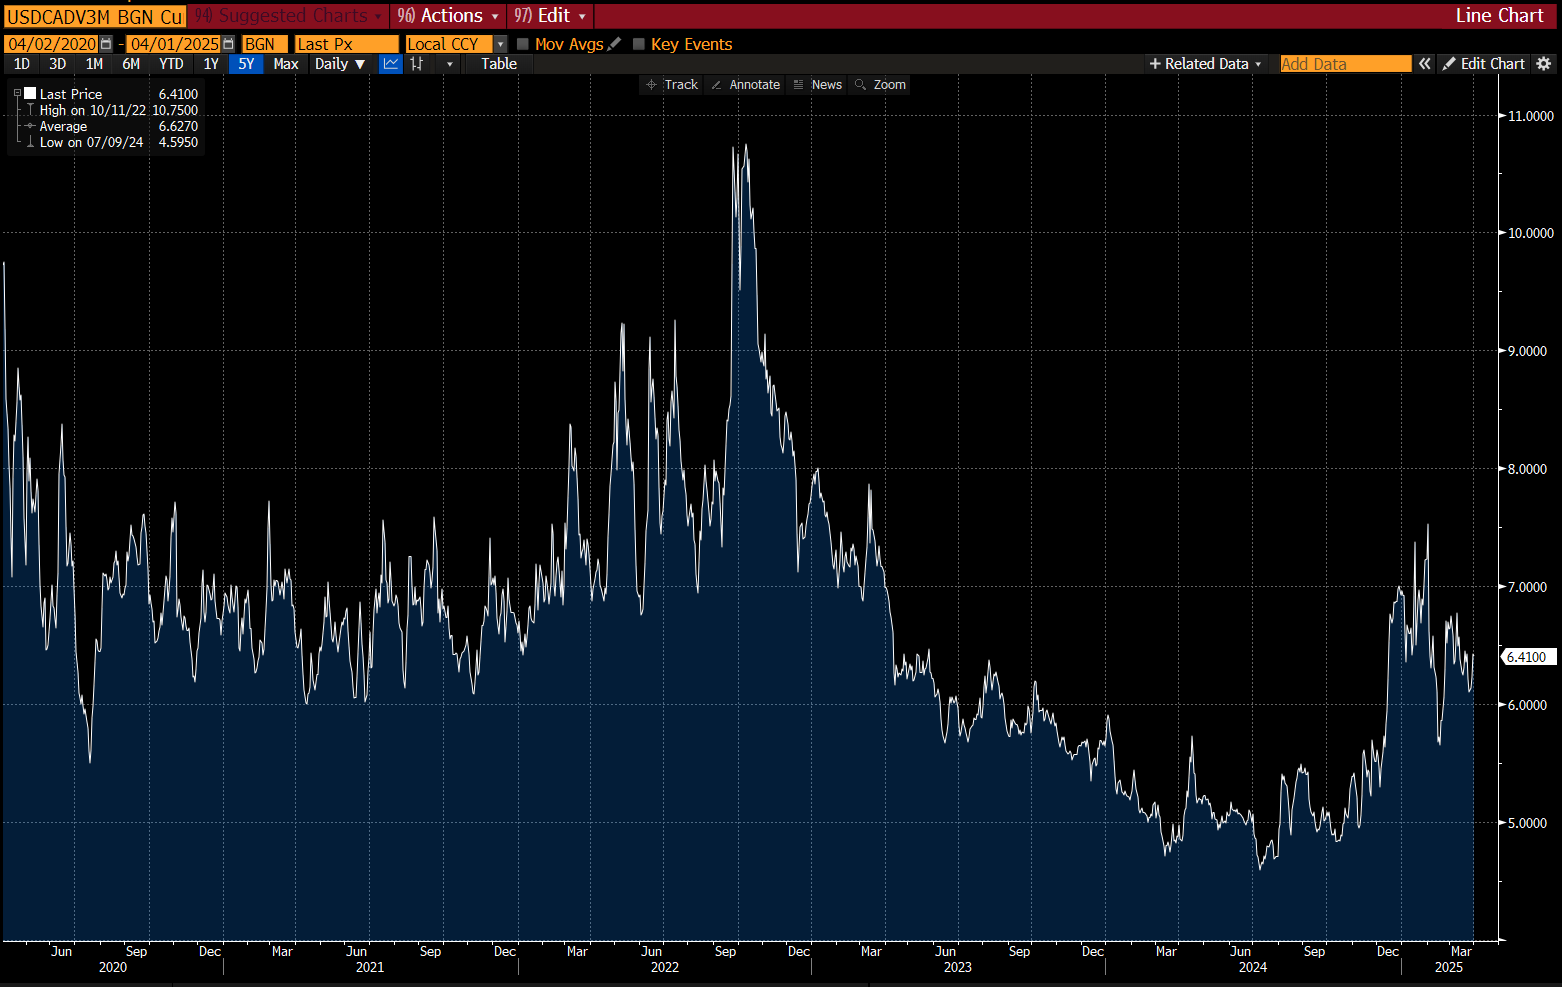
Task: Collapse the legend tree toggle
Action: pyautogui.click(x=17, y=93)
